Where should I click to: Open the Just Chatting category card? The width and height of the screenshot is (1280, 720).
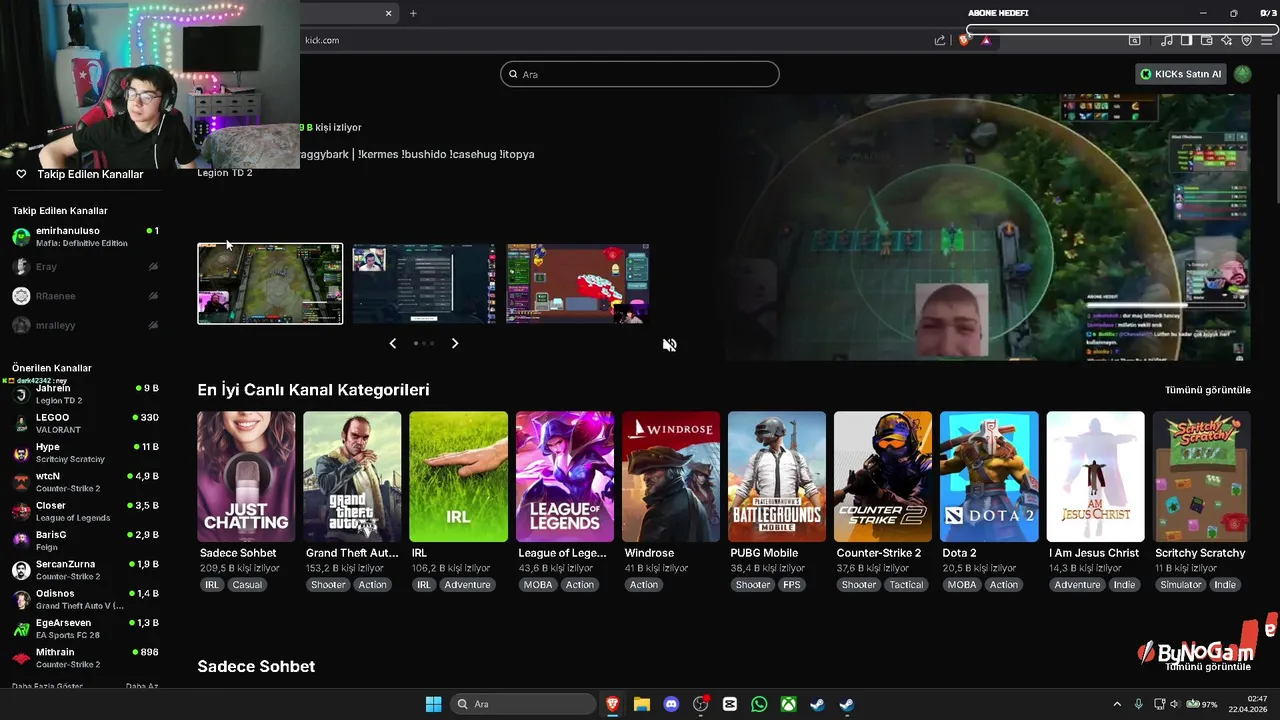(246, 477)
